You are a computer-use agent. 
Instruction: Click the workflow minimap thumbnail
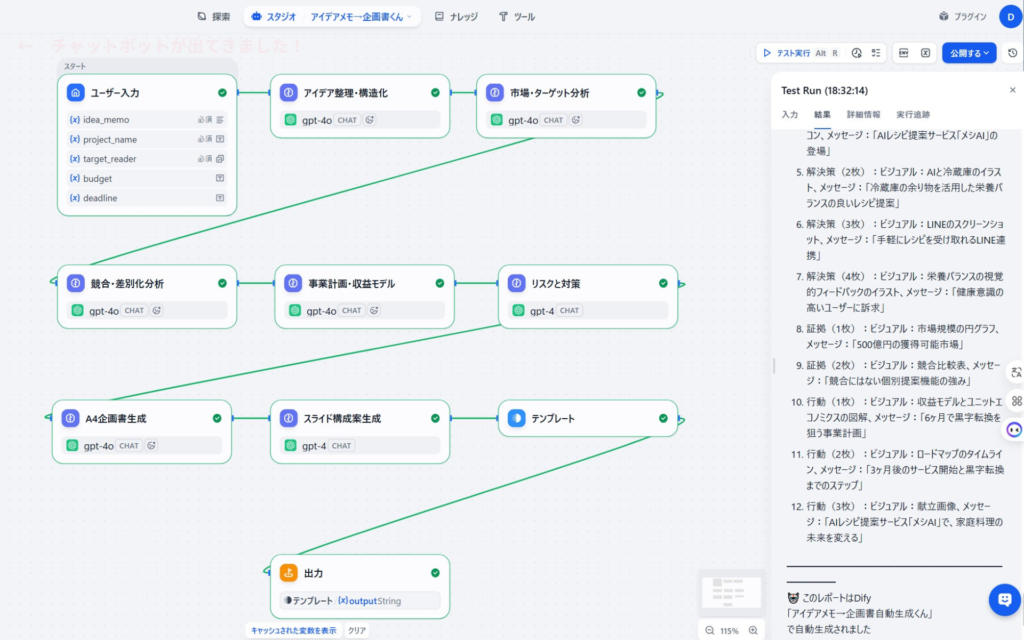coord(730,592)
